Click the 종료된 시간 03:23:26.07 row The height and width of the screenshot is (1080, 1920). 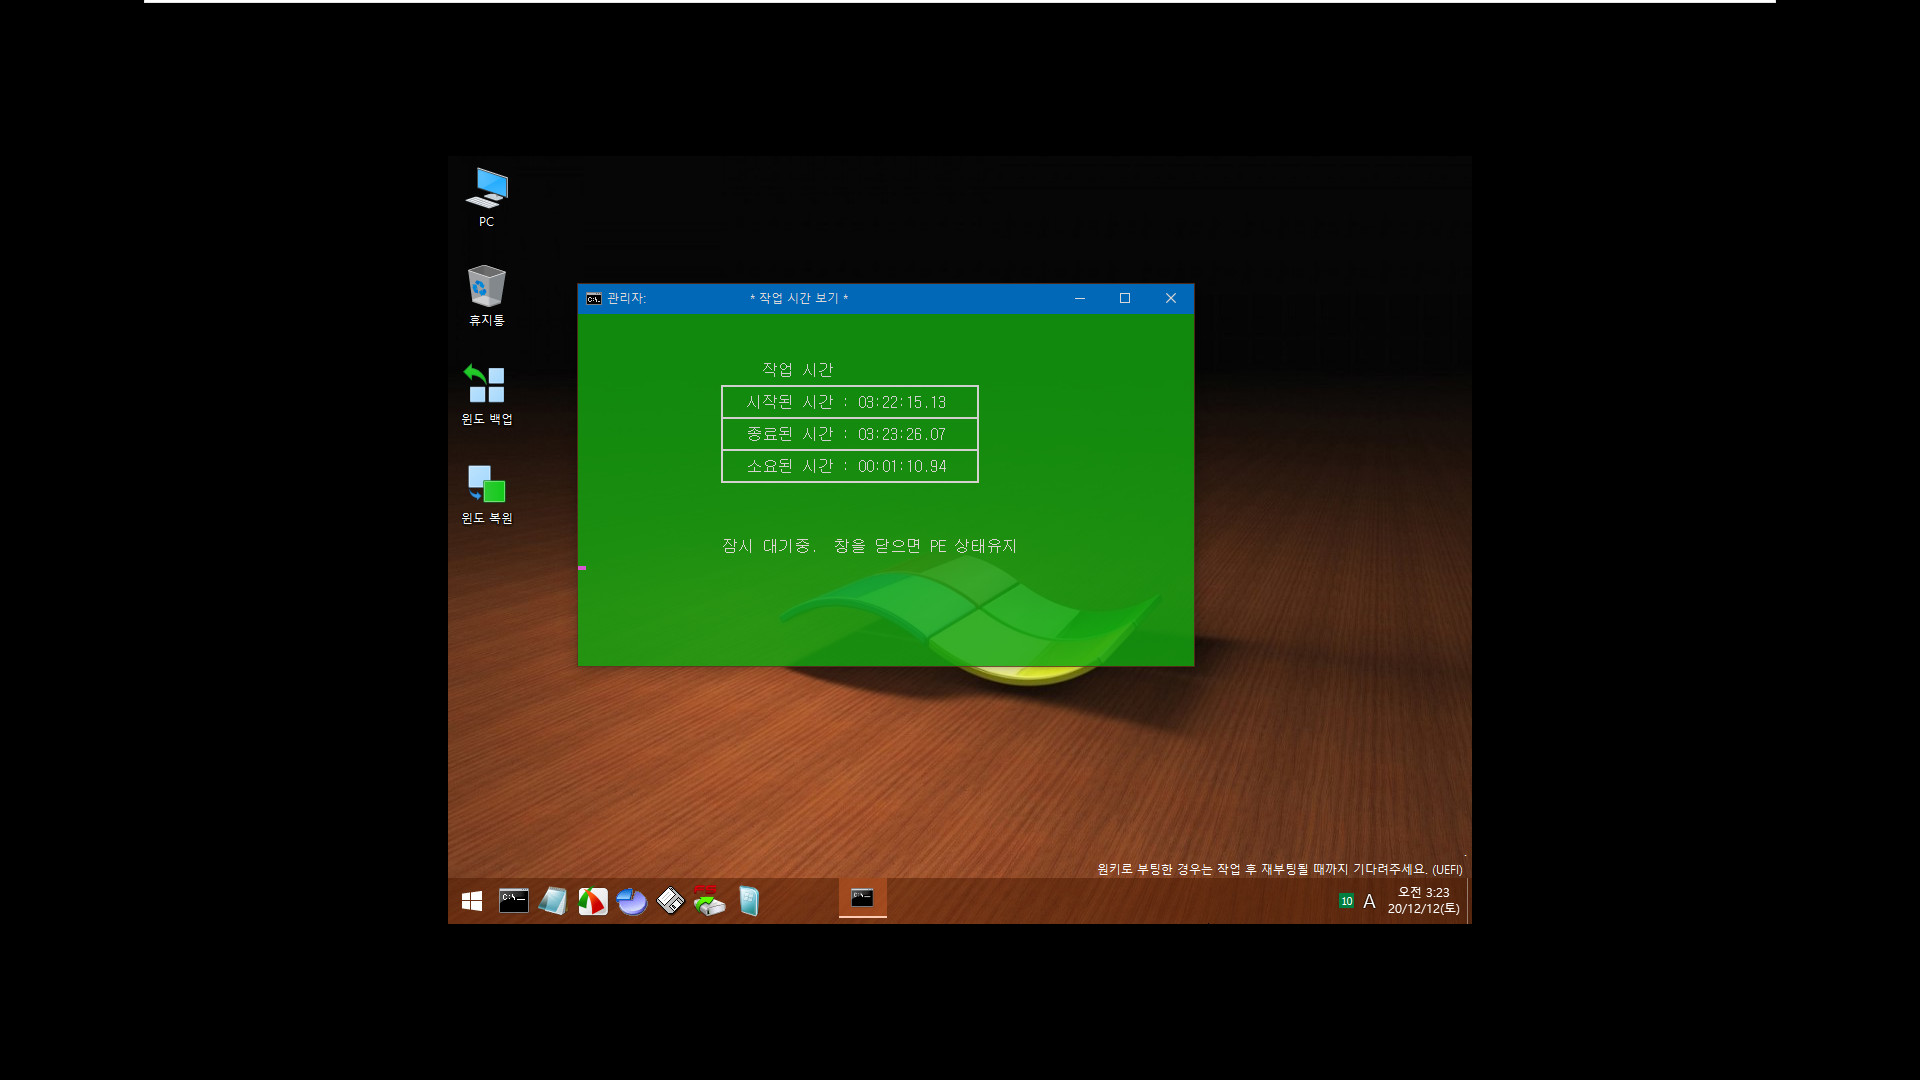click(850, 434)
